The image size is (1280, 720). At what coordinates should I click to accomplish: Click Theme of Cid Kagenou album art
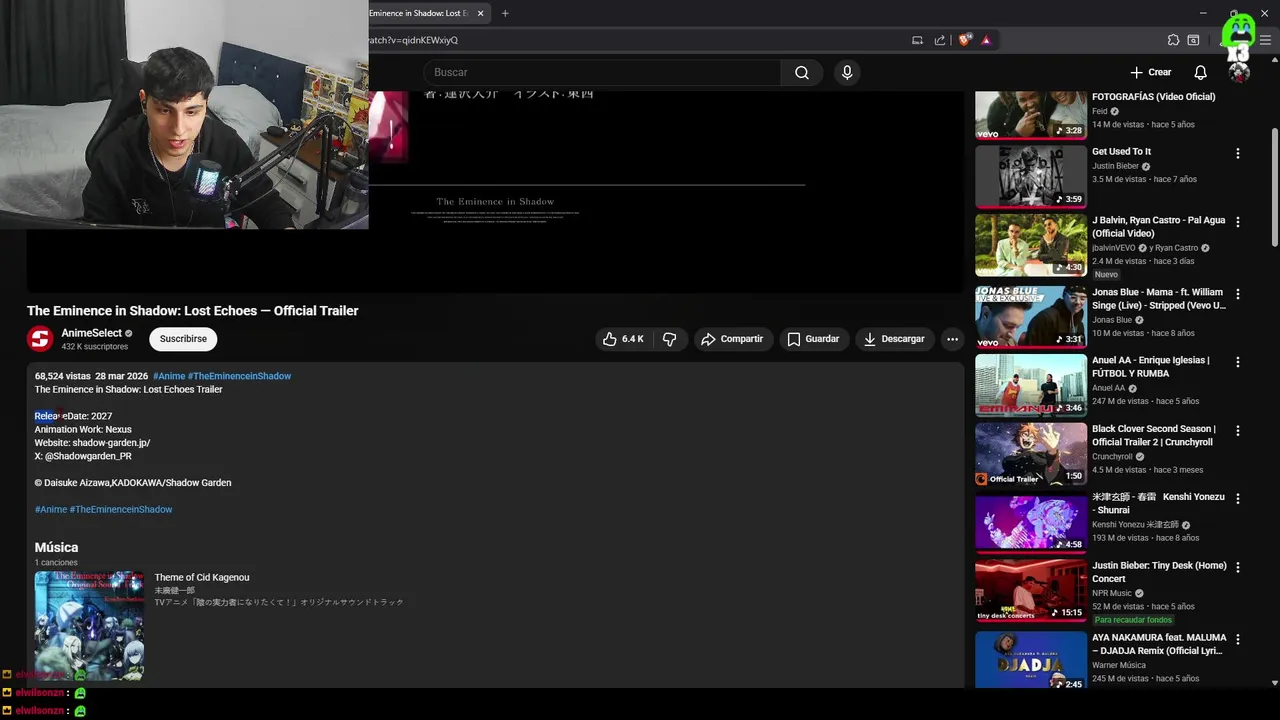pyautogui.click(x=89, y=626)
